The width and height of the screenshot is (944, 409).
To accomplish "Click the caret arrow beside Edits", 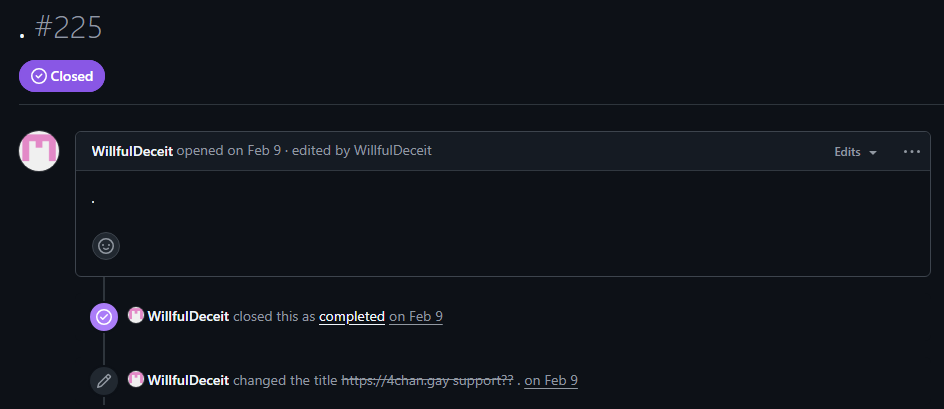I will coord(873,153).
